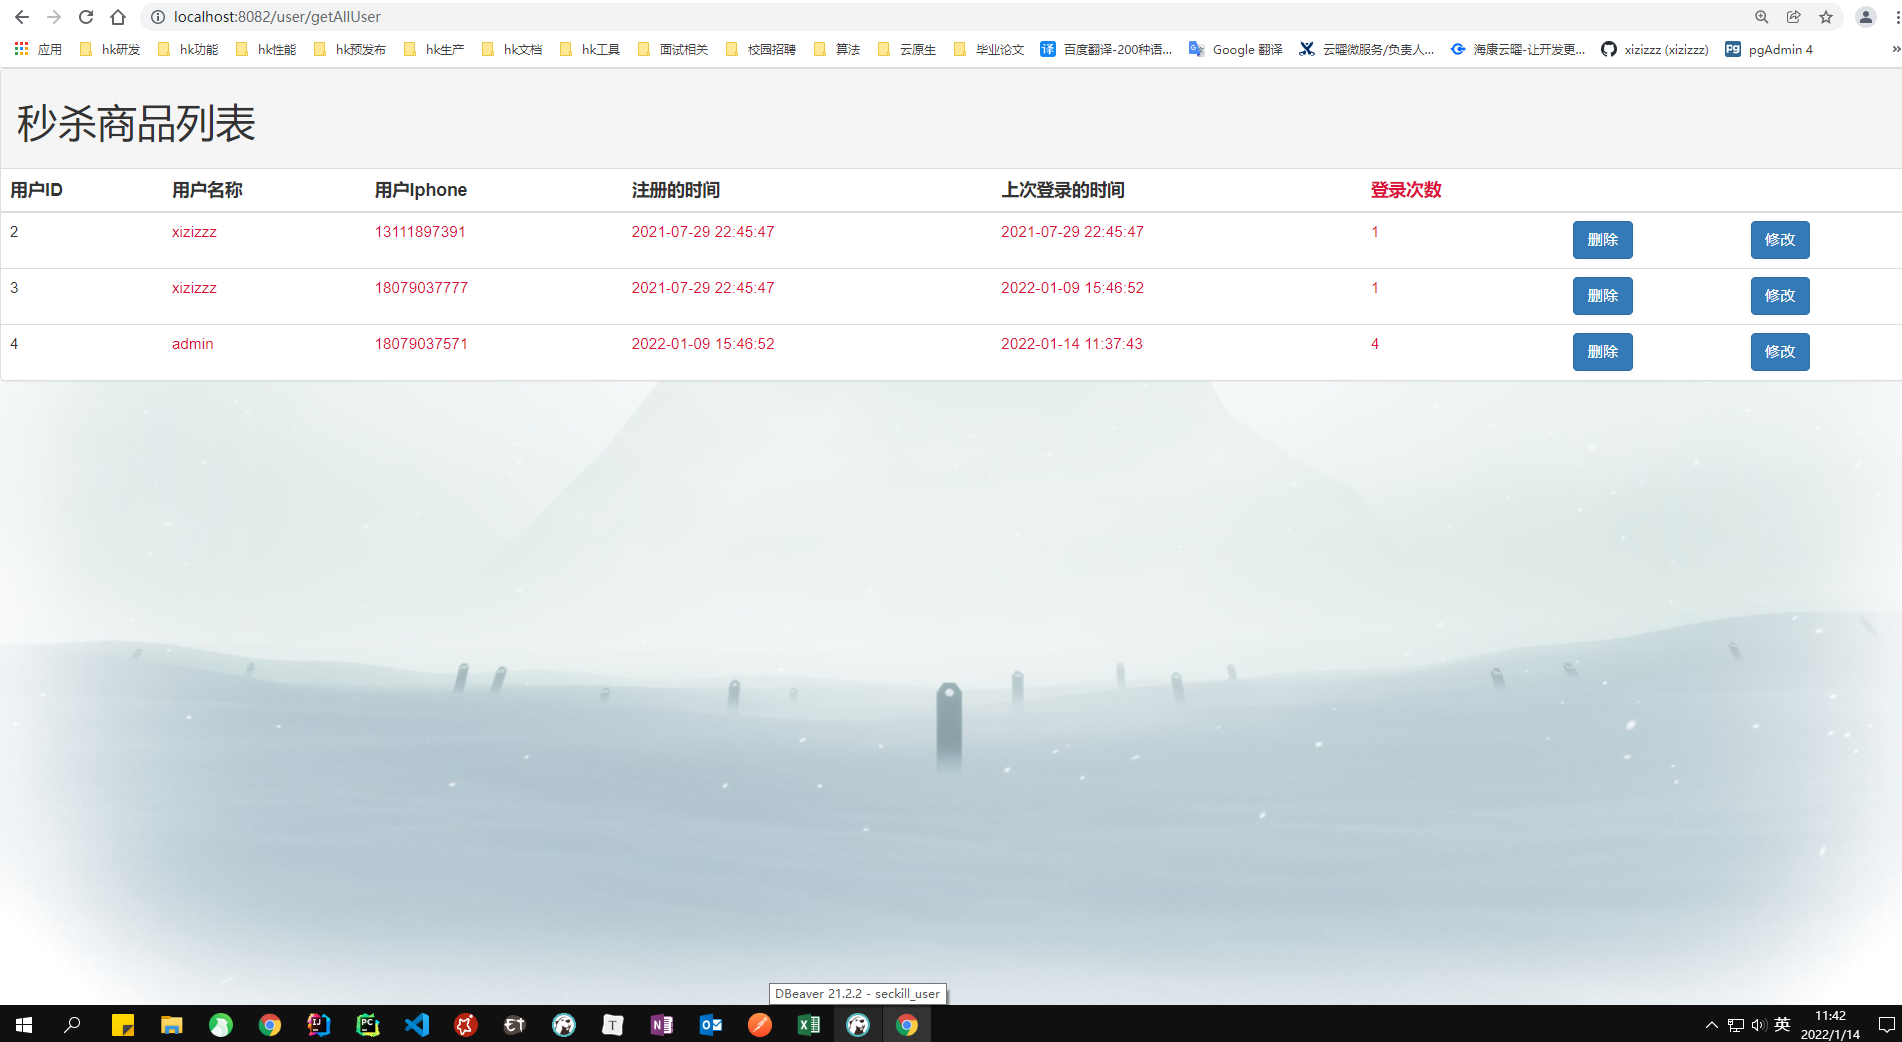1902x1042 pixels.
Task: Open the hk工具 bookmark folder
Action: point(590,49)
